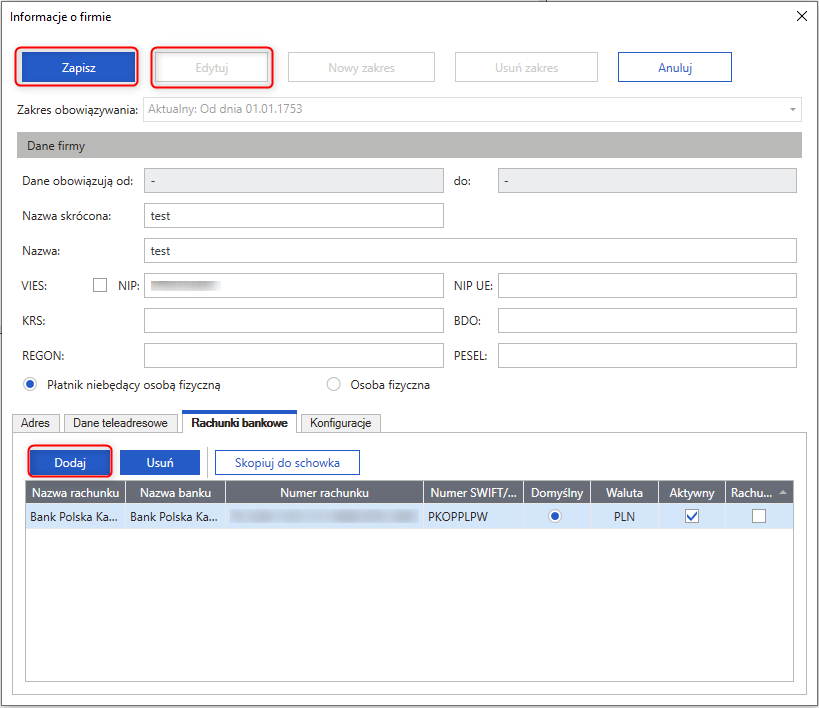Focus the Nazwa input field
819x708 pixels.
click(470, 251)
